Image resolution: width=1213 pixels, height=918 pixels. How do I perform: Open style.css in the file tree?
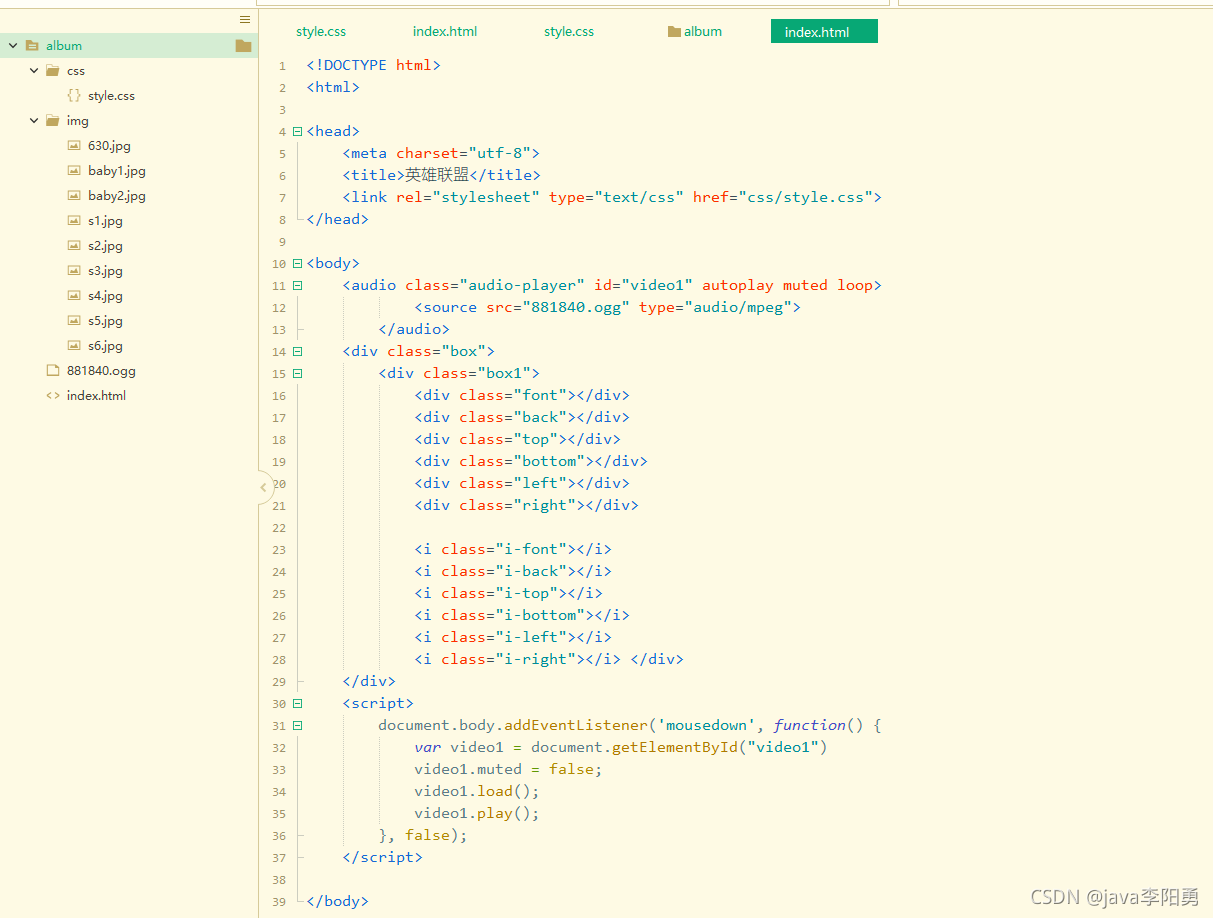pyautogui.click(x=111, y=96)
